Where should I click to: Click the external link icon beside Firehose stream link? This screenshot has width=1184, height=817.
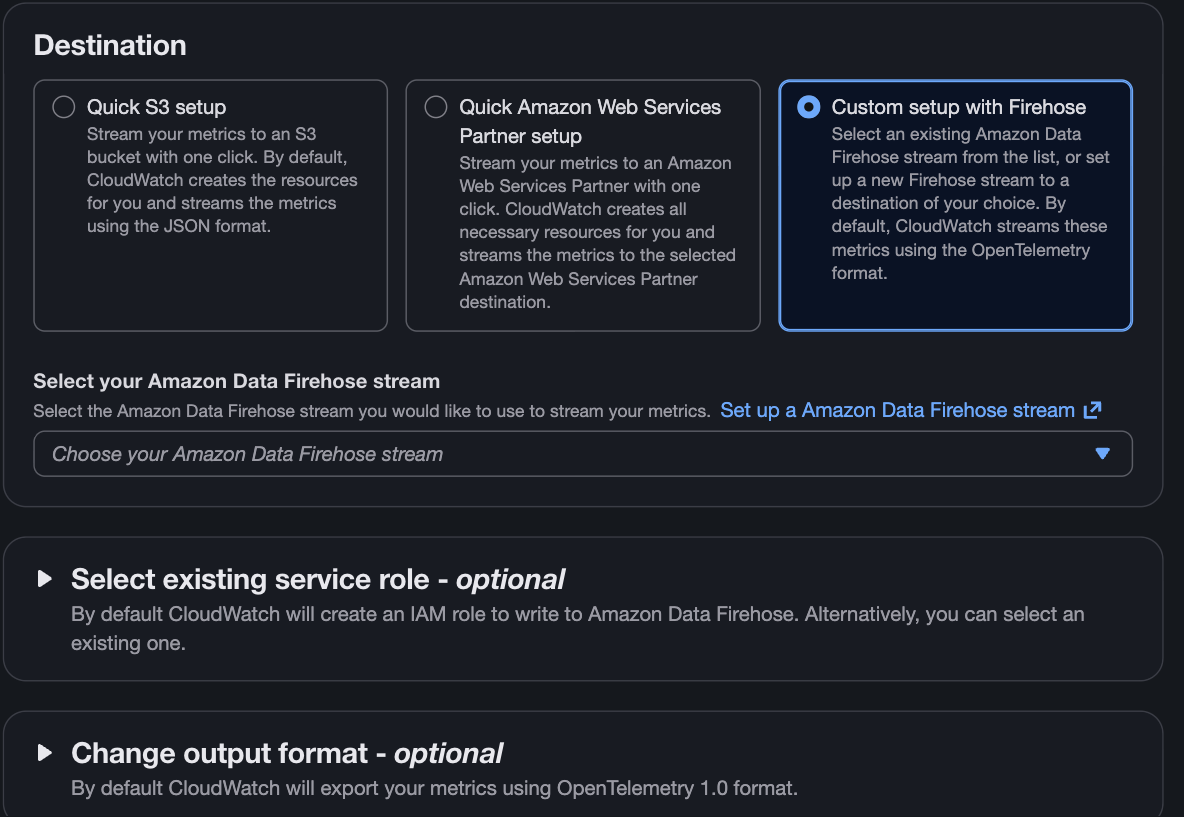[x=1093, y=410]
